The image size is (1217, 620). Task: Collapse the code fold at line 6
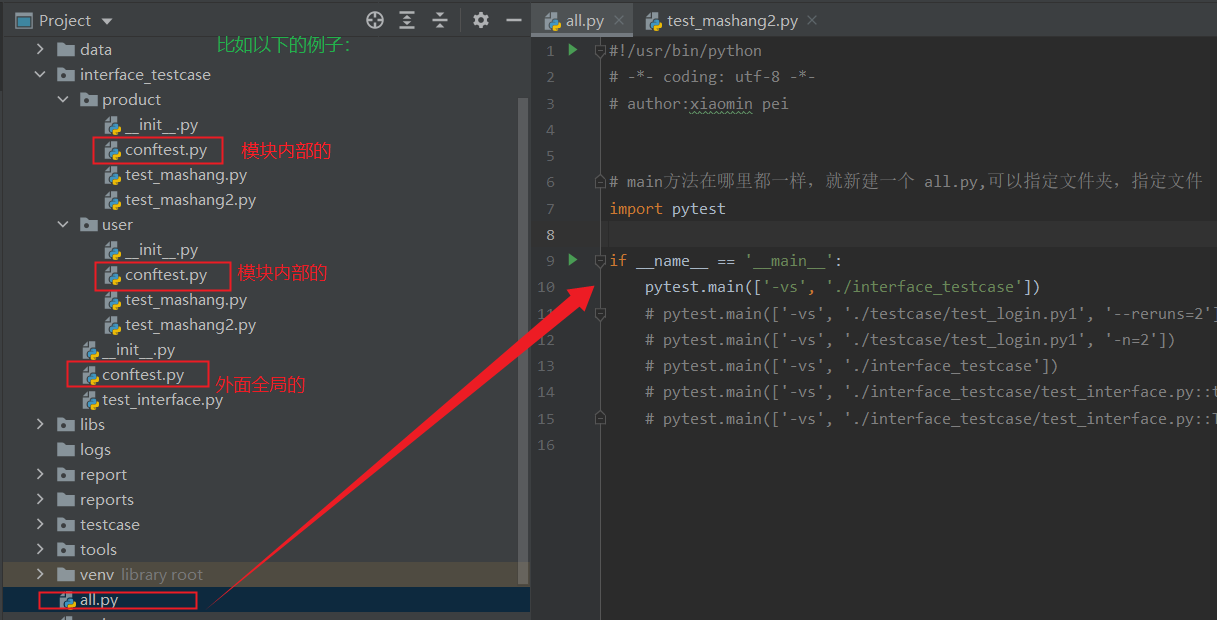pos(599,180)
